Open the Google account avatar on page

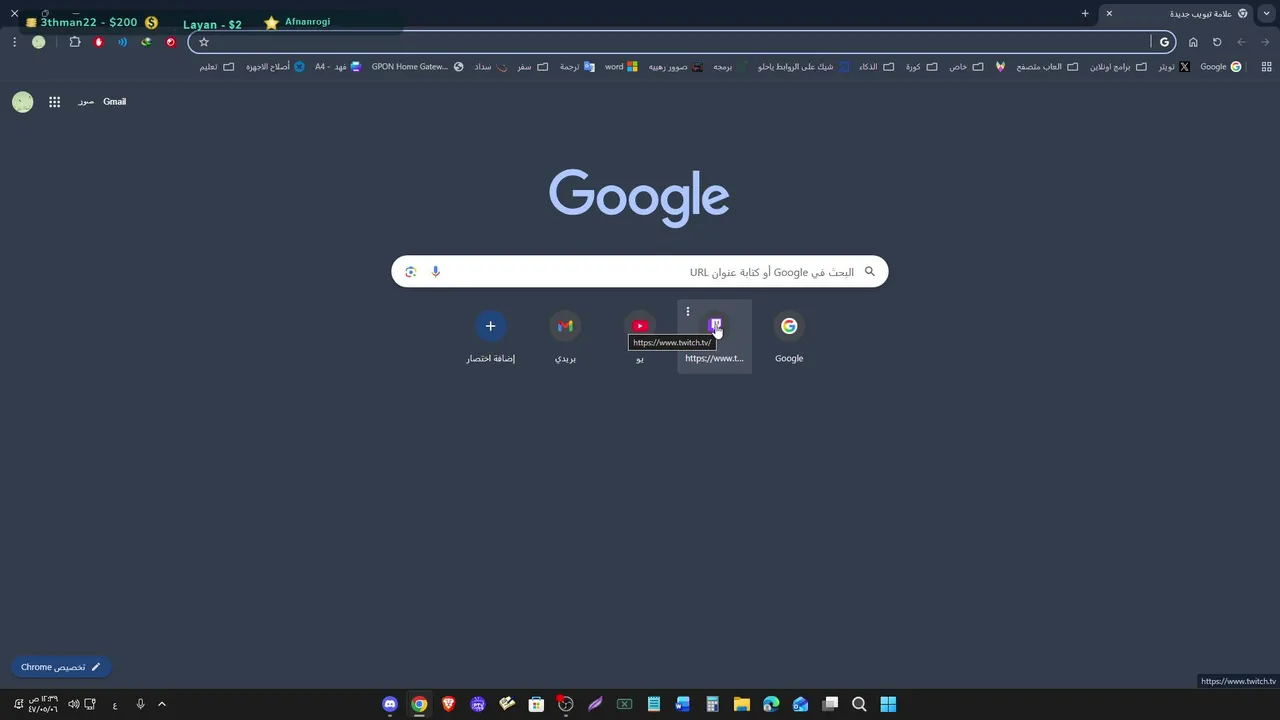tap(22, 102)
